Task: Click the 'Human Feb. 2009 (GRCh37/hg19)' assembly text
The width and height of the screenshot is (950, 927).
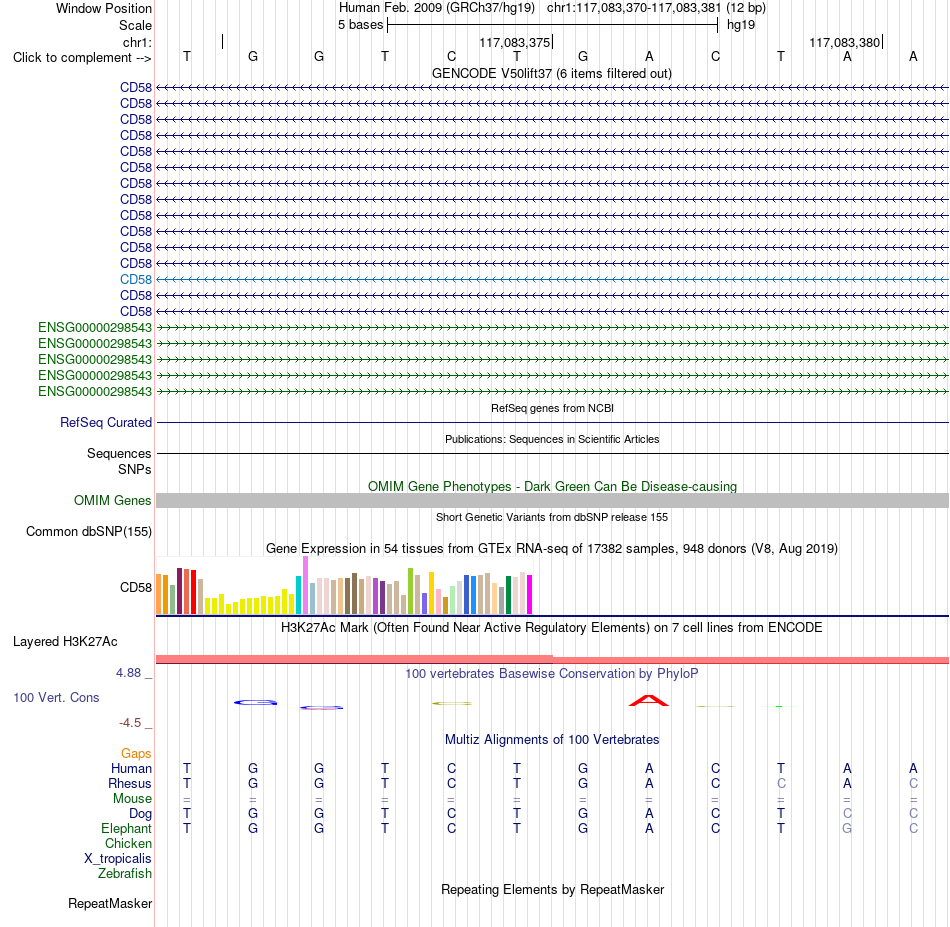Action: 437,8
